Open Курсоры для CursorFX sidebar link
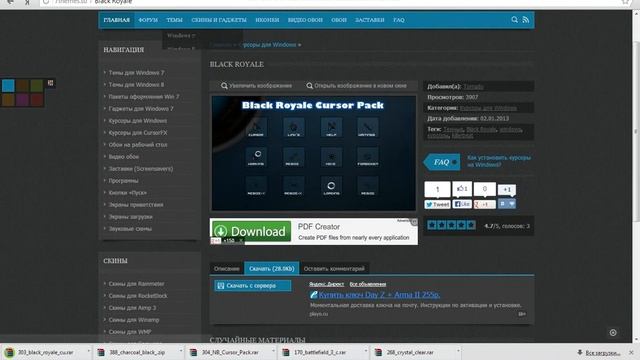The width and height of the screenshot is (640, 360). (138, 133)
